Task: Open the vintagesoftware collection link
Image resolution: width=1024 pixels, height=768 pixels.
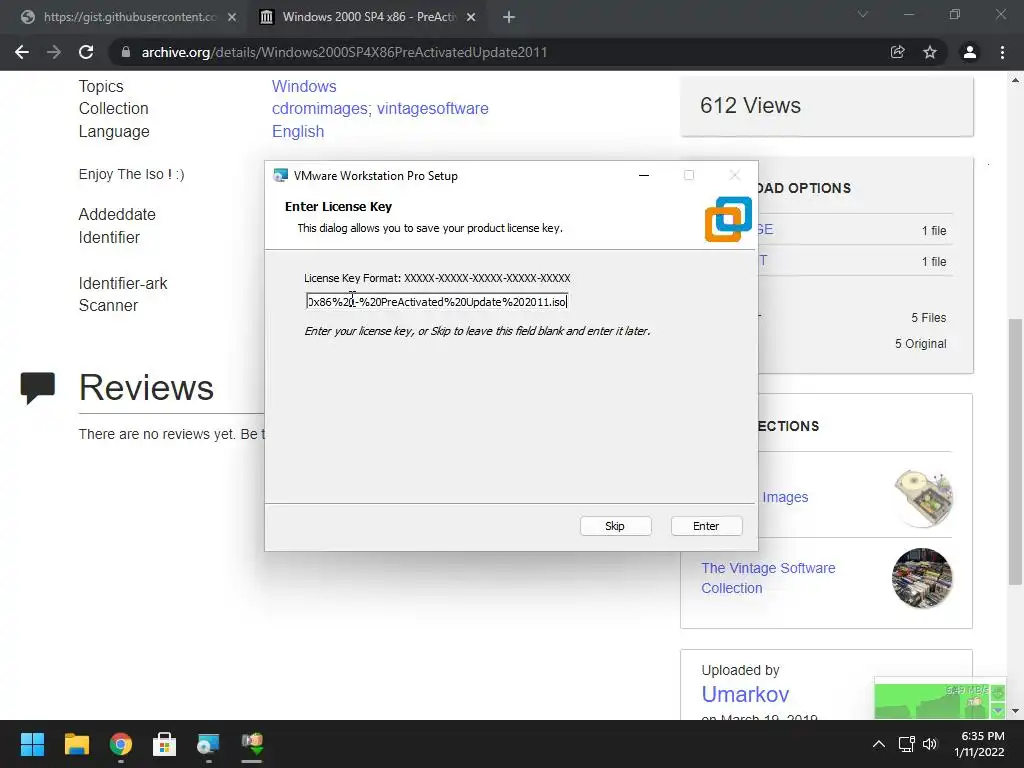Action: 432,108
